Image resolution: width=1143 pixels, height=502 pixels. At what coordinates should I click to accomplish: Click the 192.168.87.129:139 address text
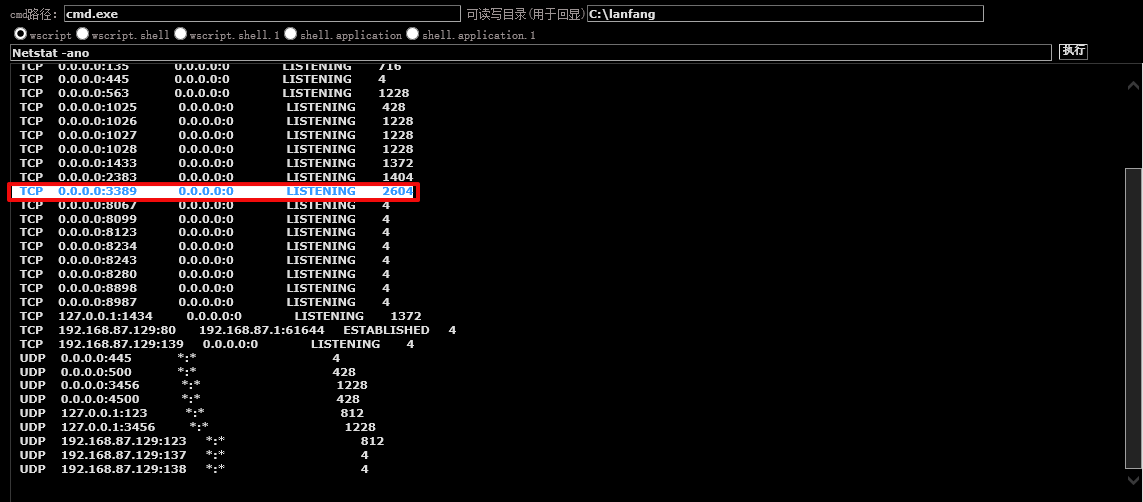pyautogui.click(x=121, y=344)
